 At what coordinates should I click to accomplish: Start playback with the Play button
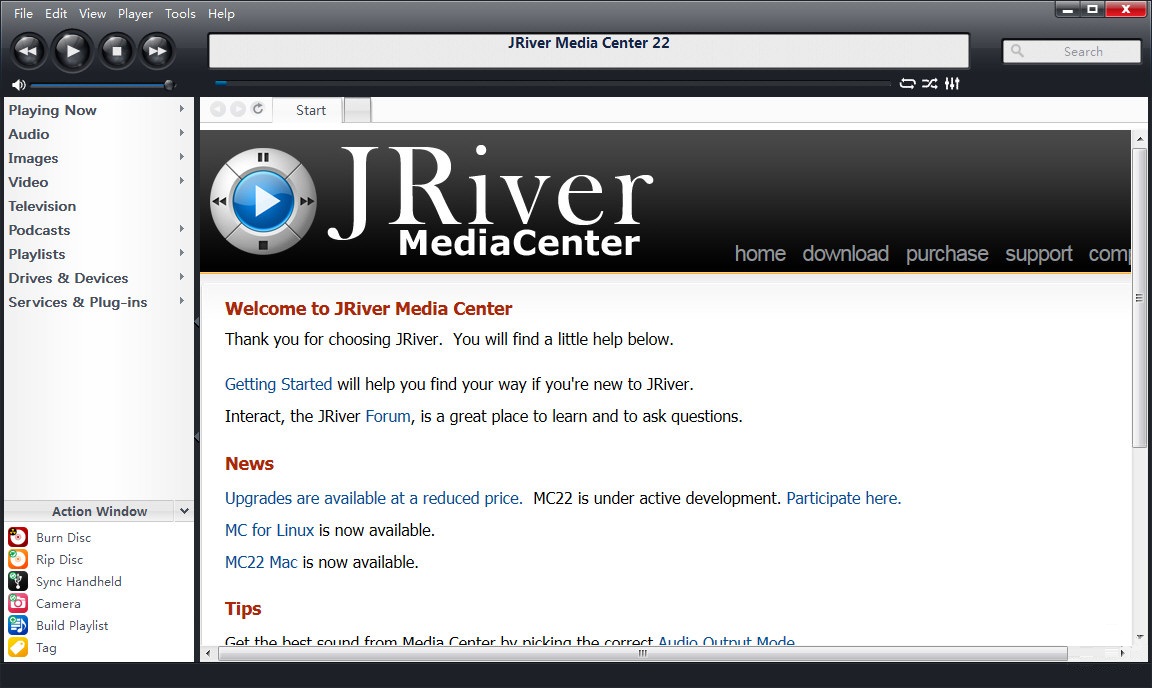72,51
